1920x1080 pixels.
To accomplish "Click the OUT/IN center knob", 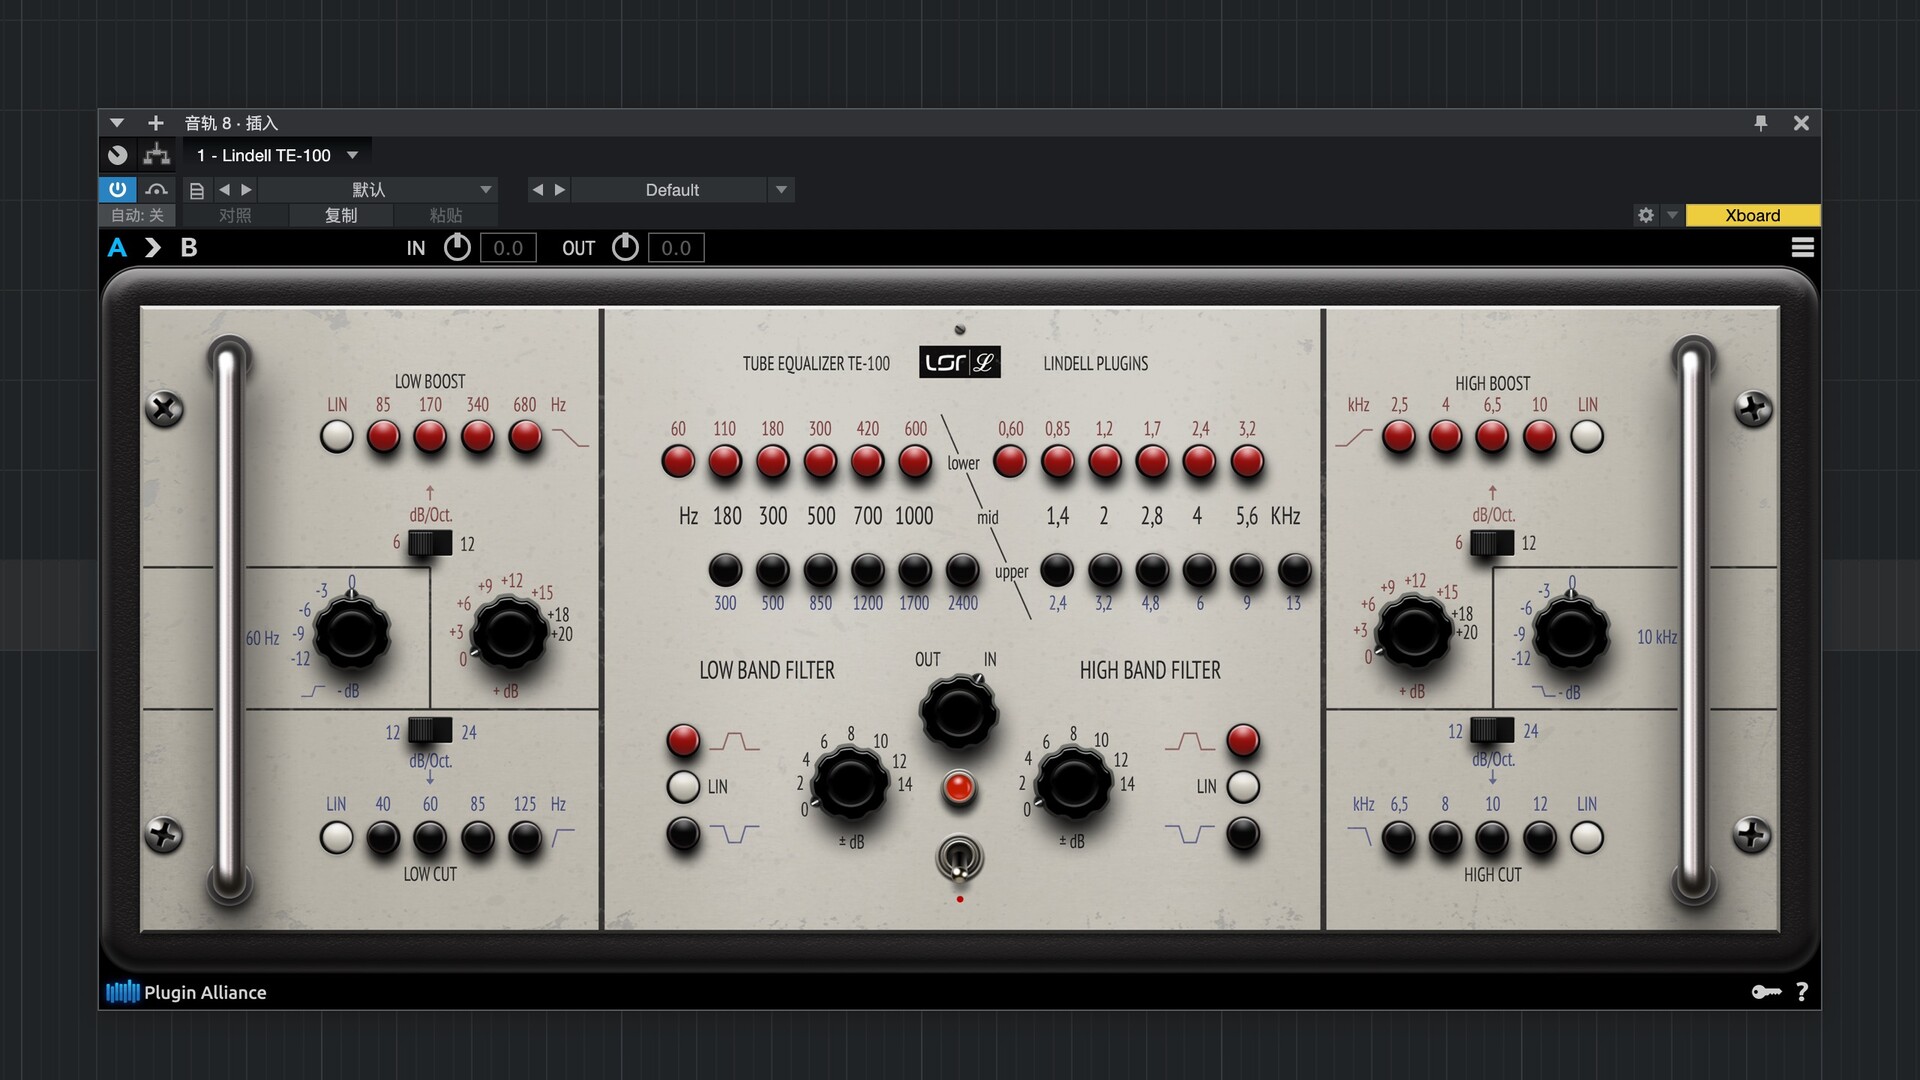I will pos(958,712).
